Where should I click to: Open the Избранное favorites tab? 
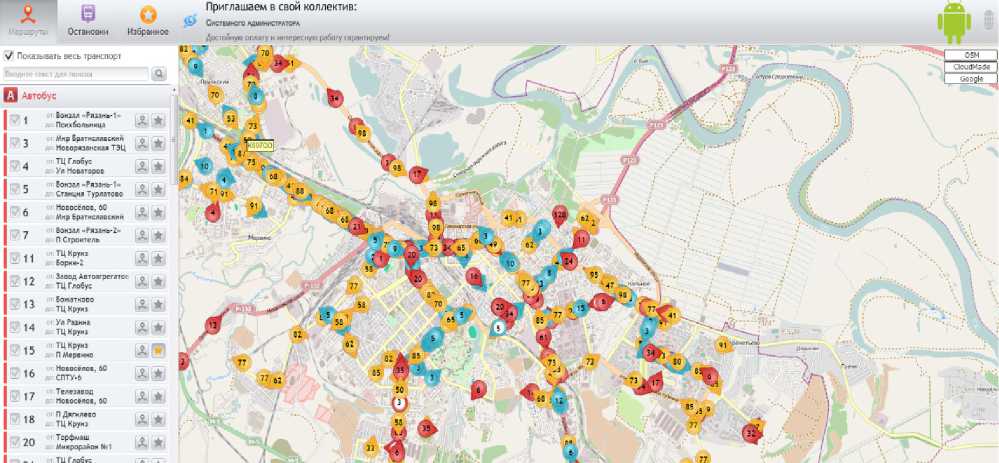point(148,22)
